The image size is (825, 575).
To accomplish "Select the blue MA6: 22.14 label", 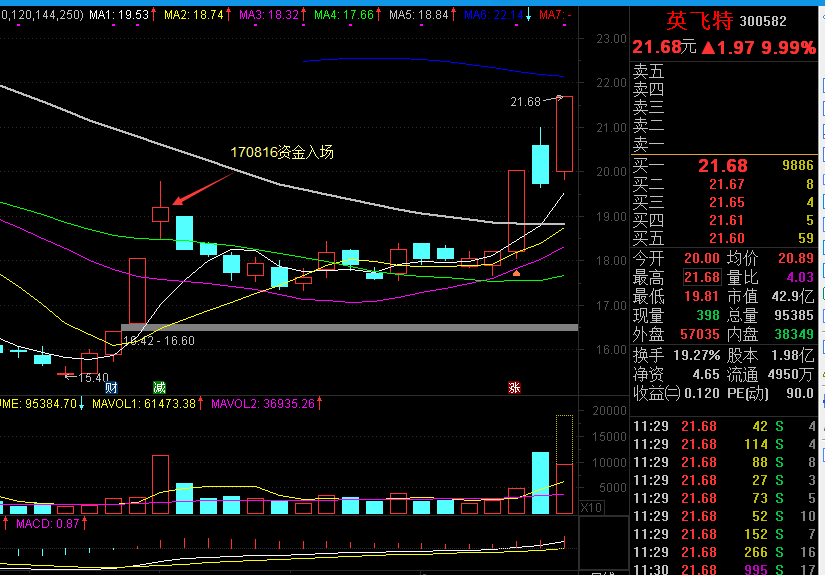I will (494, 15).
